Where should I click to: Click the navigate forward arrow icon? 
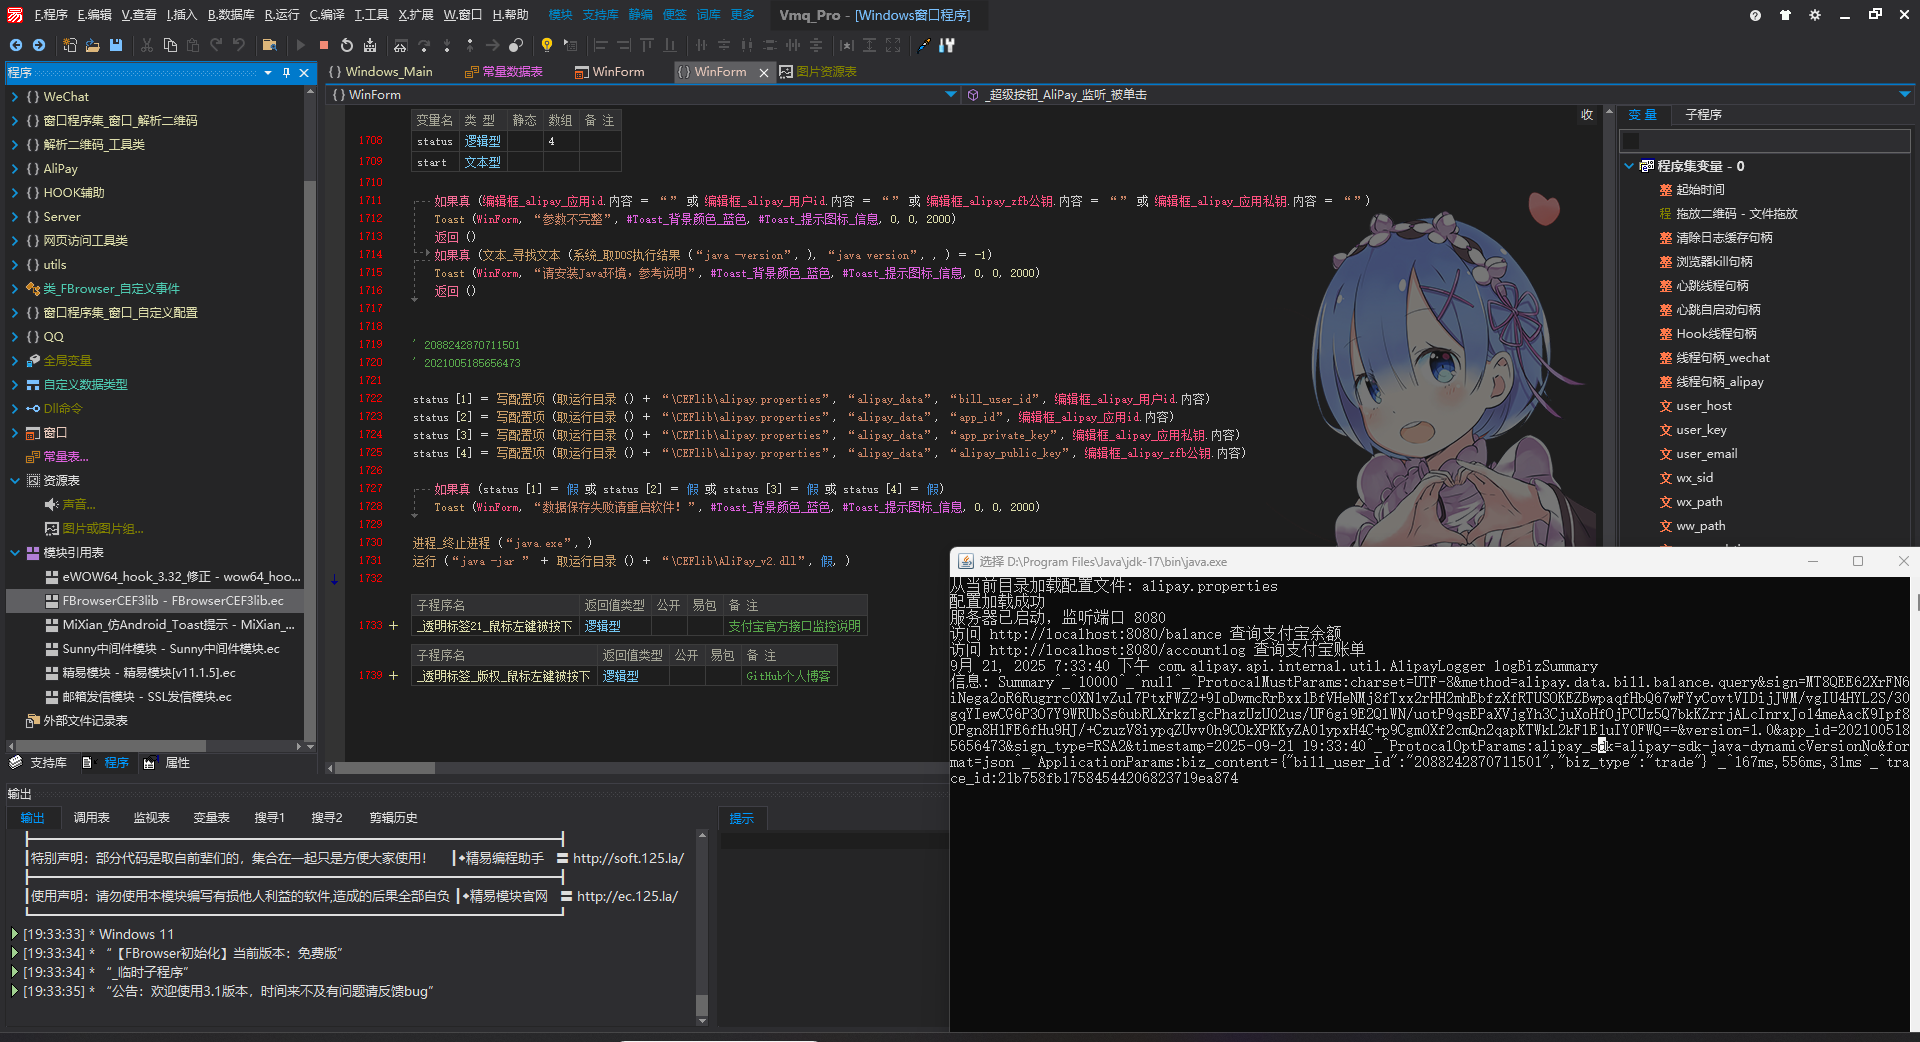click(39, 45)
